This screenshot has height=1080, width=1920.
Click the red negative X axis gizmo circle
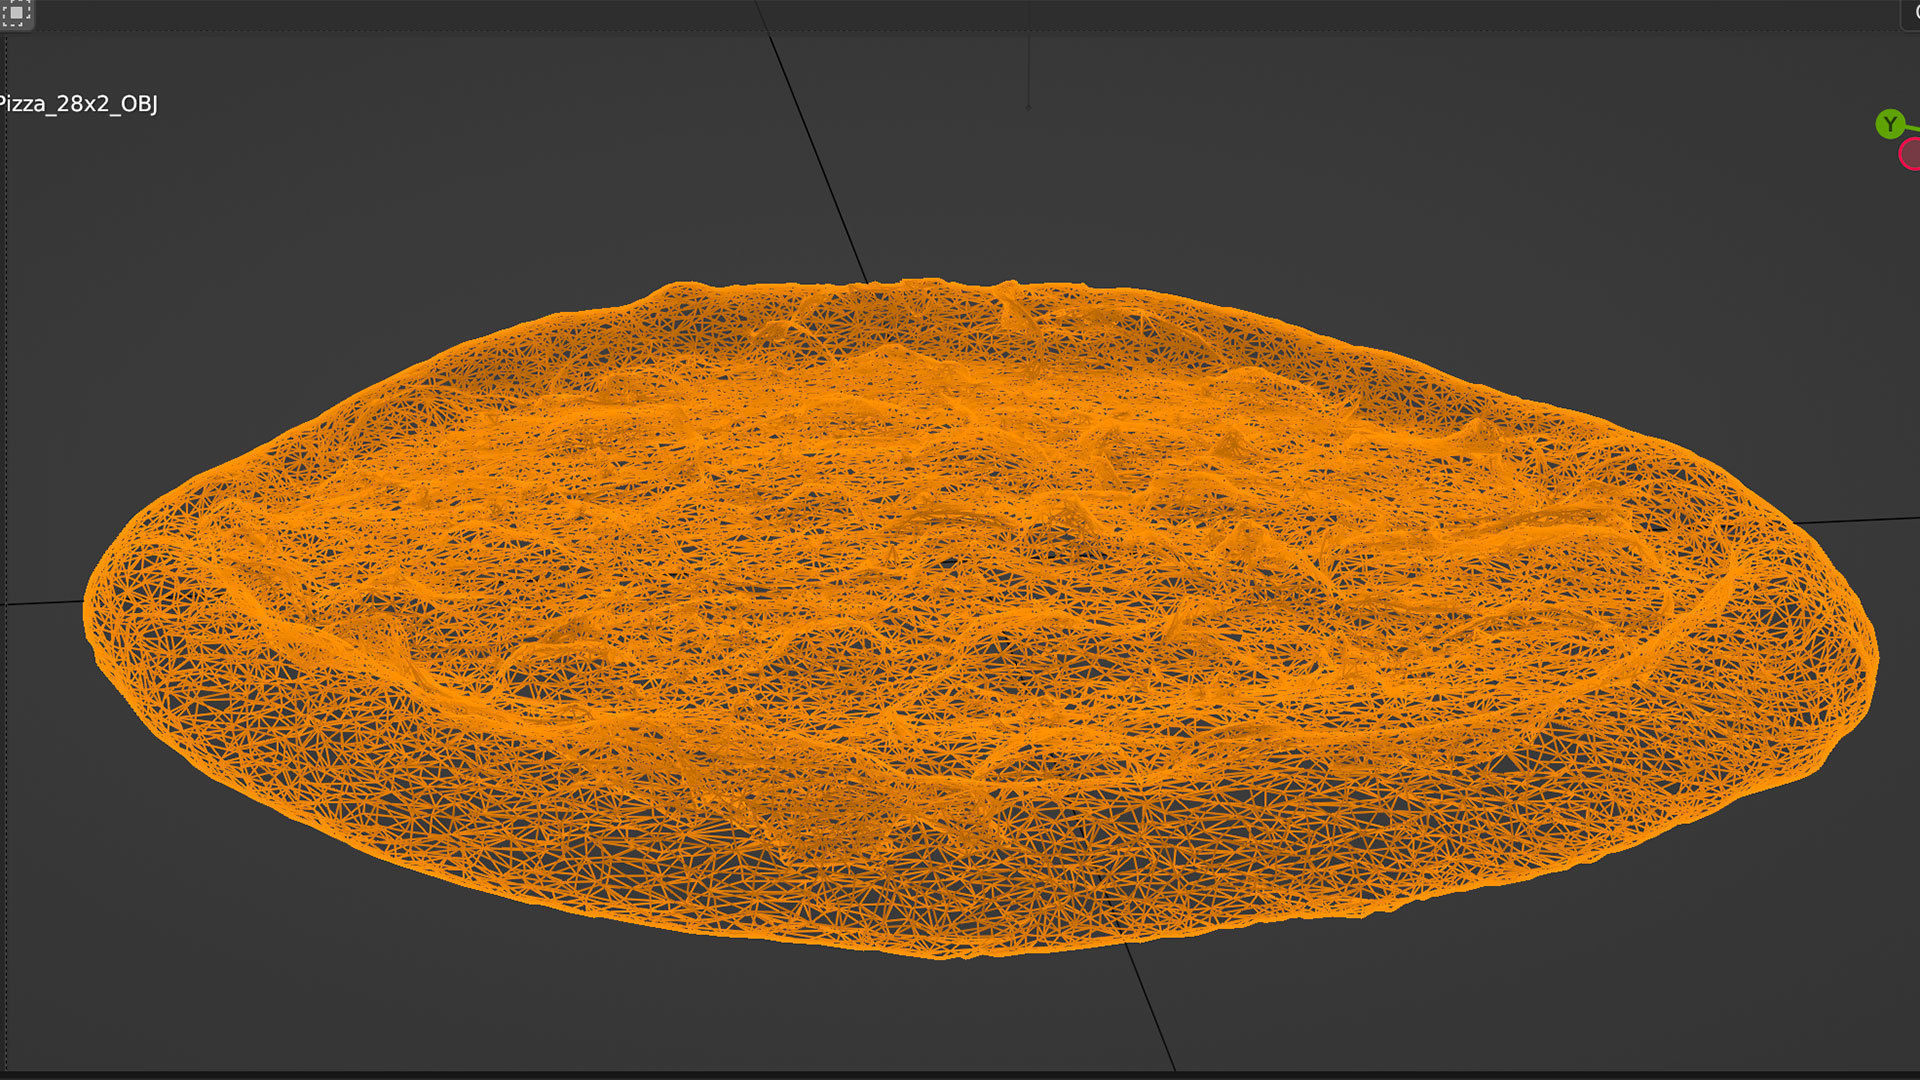1911,155
